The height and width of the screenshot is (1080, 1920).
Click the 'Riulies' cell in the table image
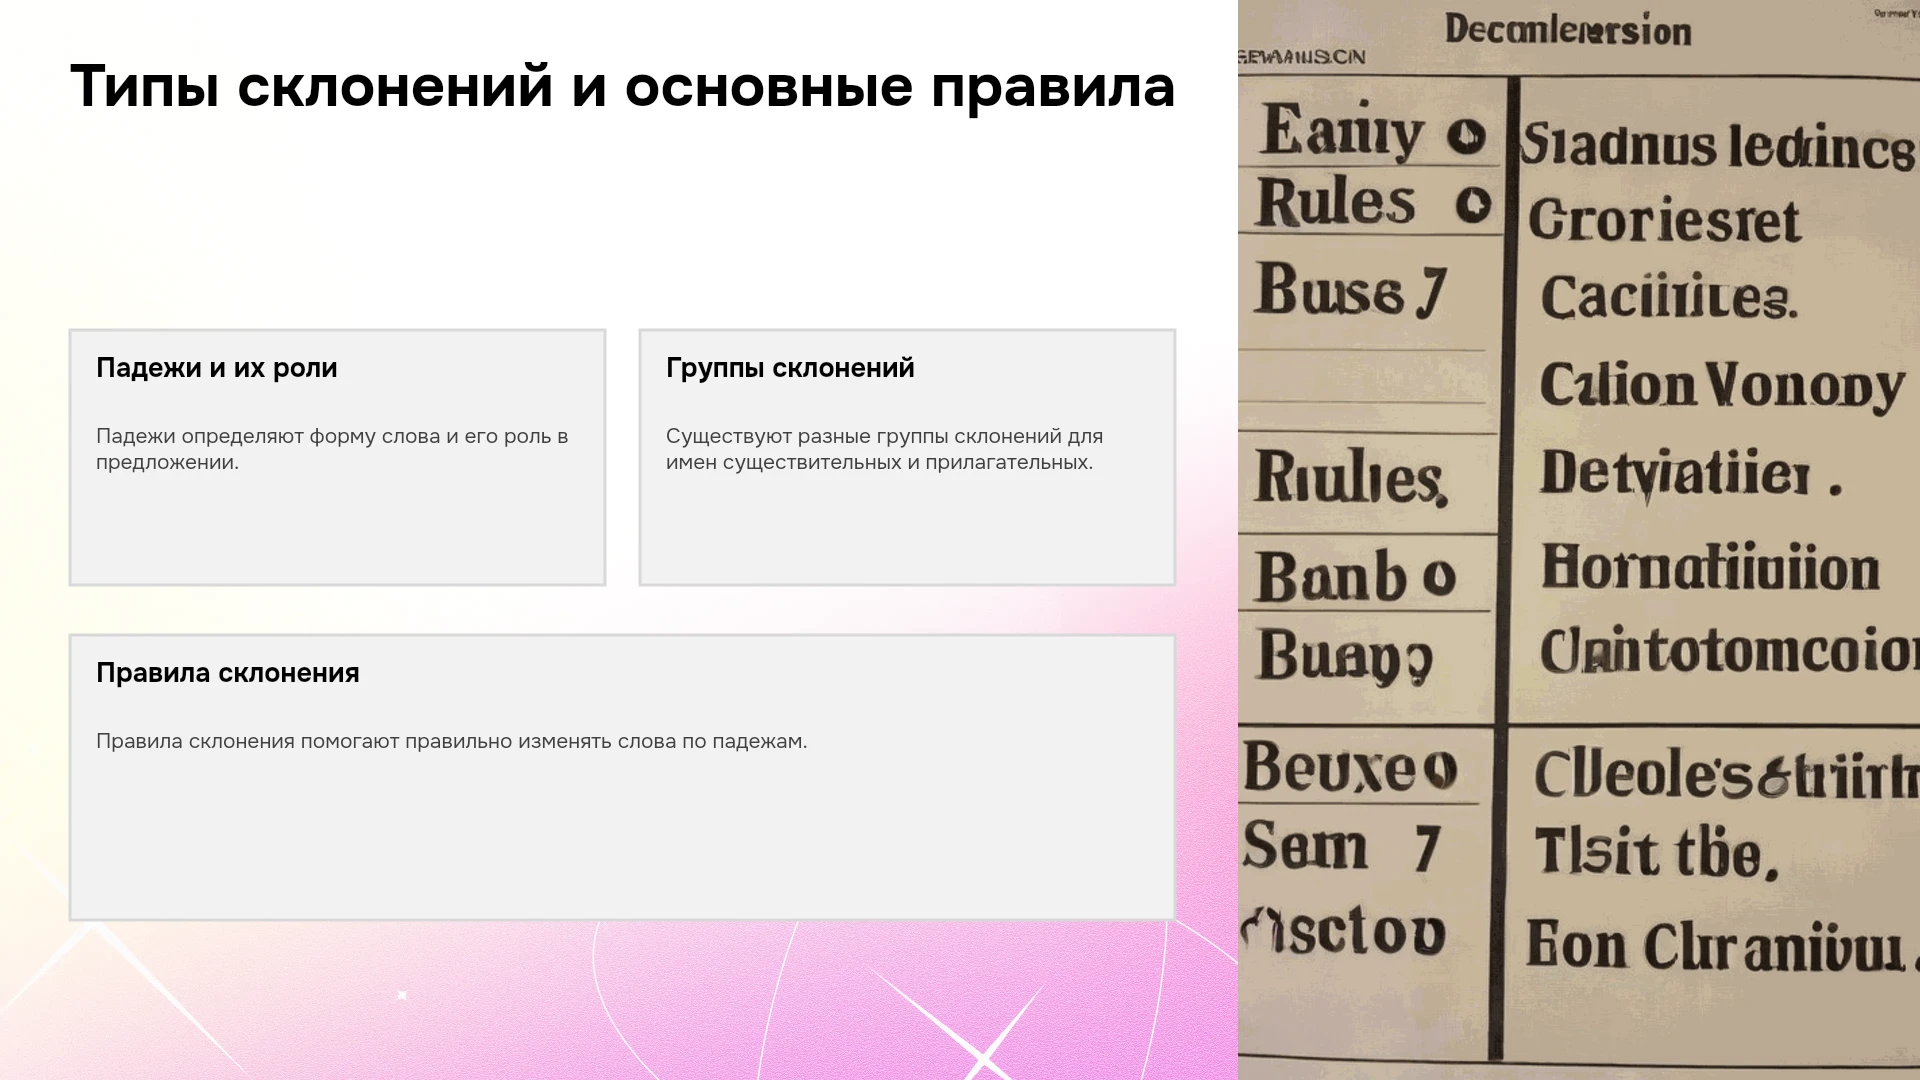tap(1351, 477)
